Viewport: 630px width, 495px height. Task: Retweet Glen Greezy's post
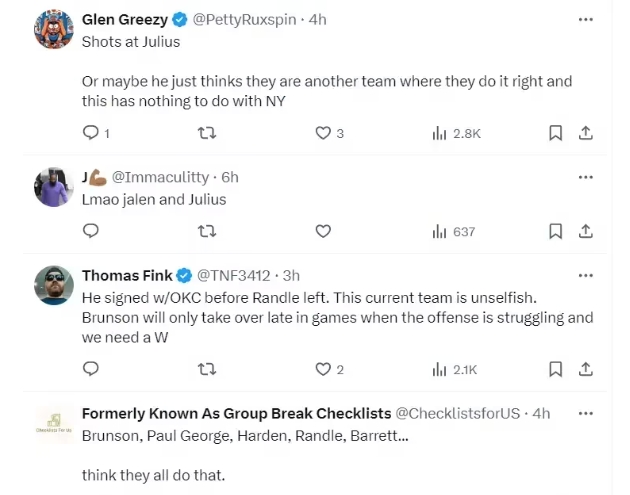207,133
